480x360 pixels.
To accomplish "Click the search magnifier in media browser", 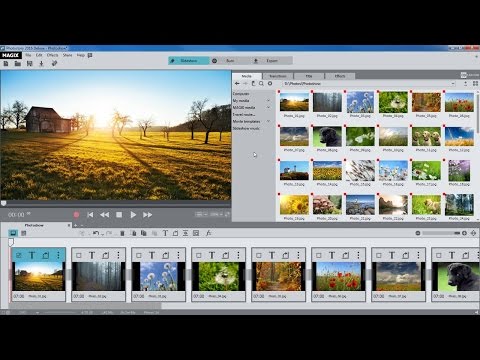I will click(261, 84).
